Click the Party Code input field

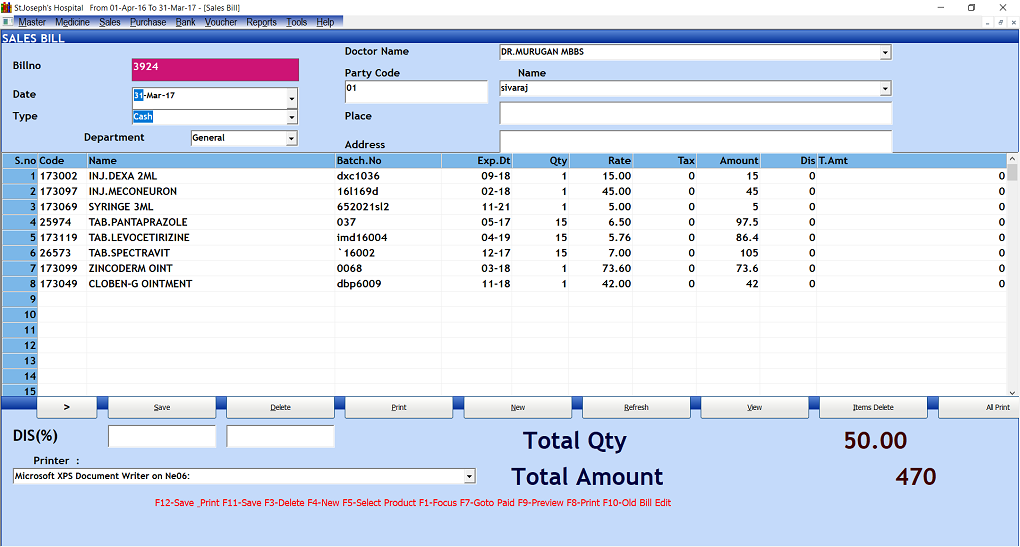(415, 92)
